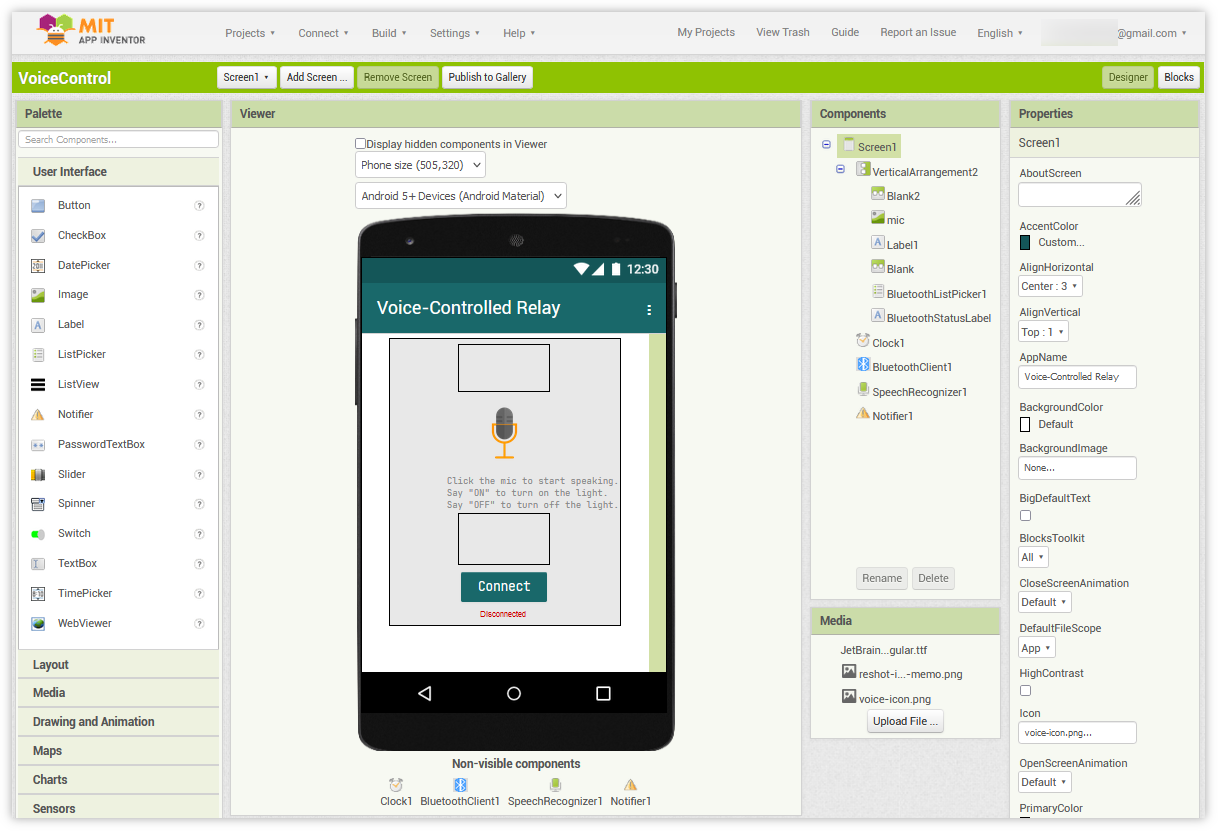This screenshot has width=1218, height=831.
Task: Click the Notifier component icon in Palette
Action: click(x=38, y=415)
